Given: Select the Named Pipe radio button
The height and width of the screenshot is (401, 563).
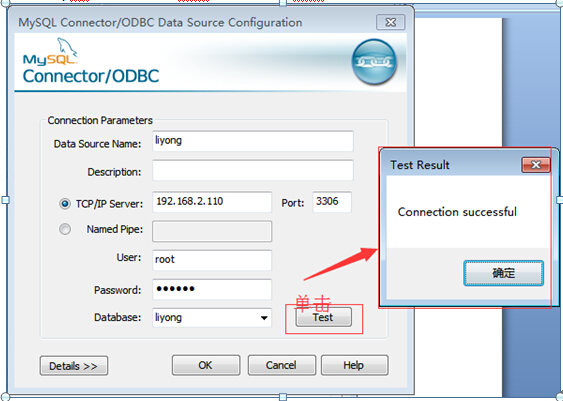Looking at the screenshot, I should [x=65, y=229].
